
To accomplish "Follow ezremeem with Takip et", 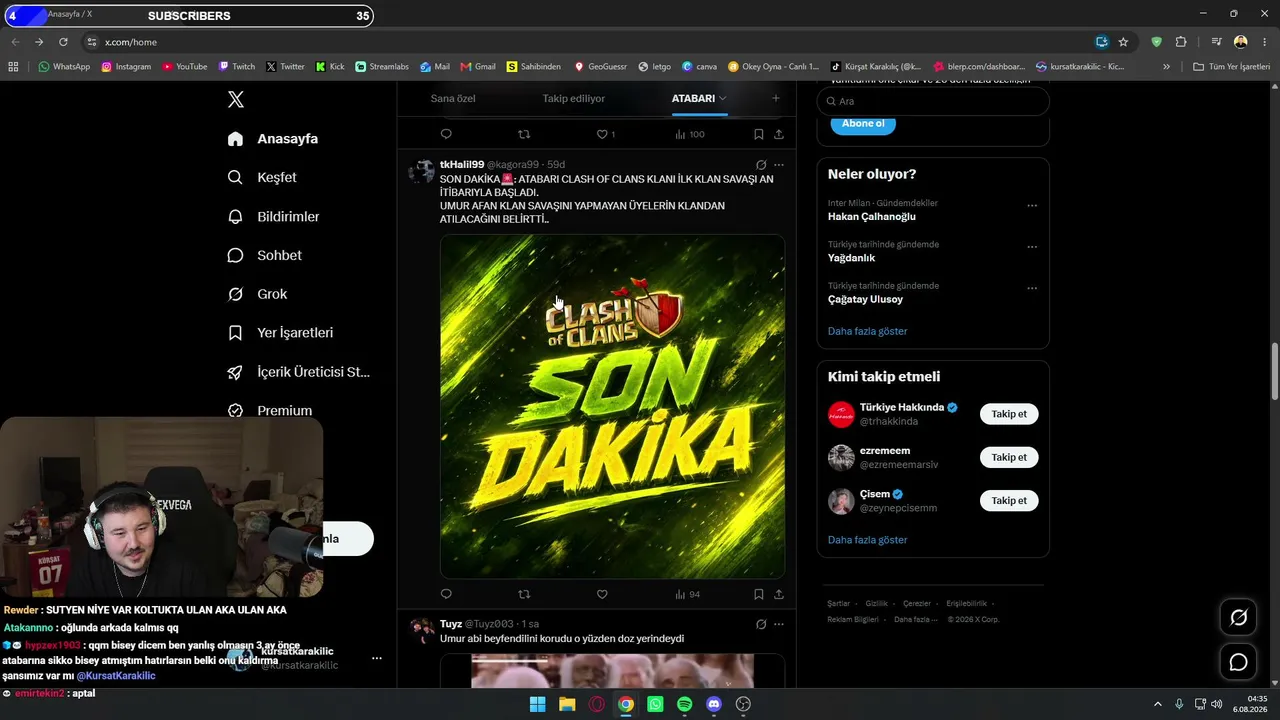I will click(x=1009, y=457).
